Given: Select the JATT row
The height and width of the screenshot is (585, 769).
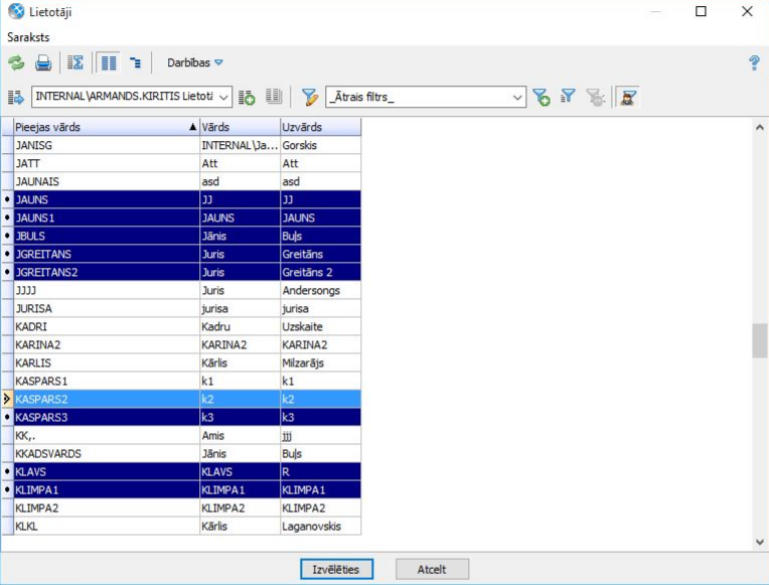Looking at the screenshot, I should (x=187, y=163).
